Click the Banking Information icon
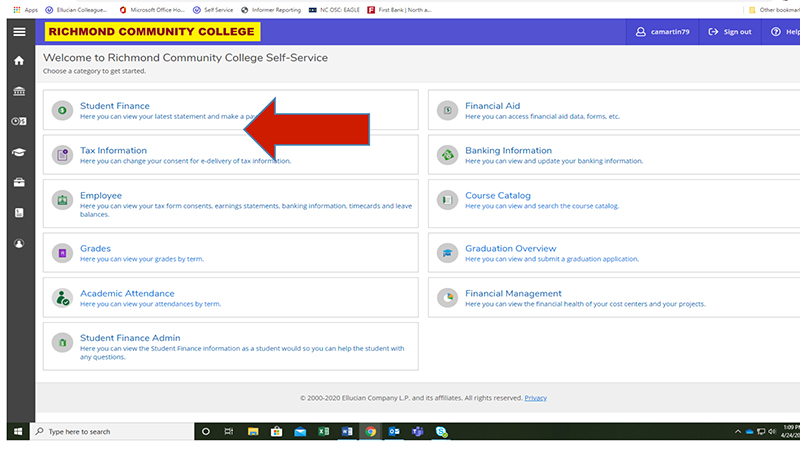The height and width of the screenshot is (450, 800). click(447, 155)
